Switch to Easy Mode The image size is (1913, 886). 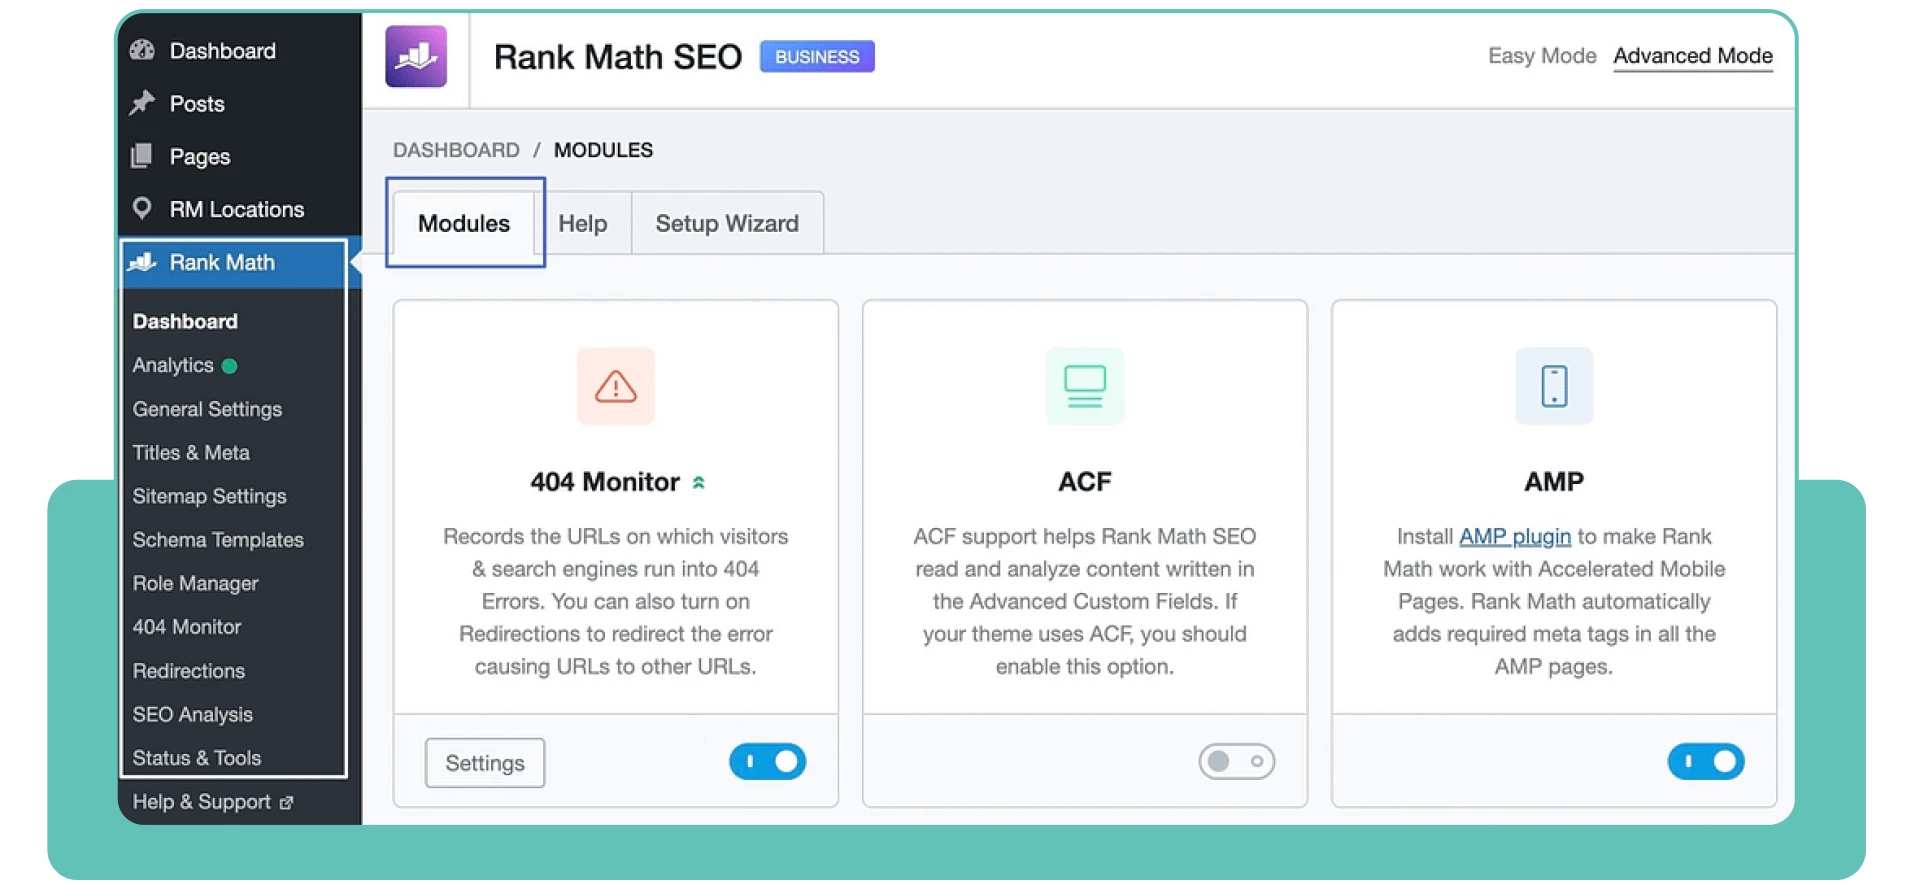pos(1542,56)
